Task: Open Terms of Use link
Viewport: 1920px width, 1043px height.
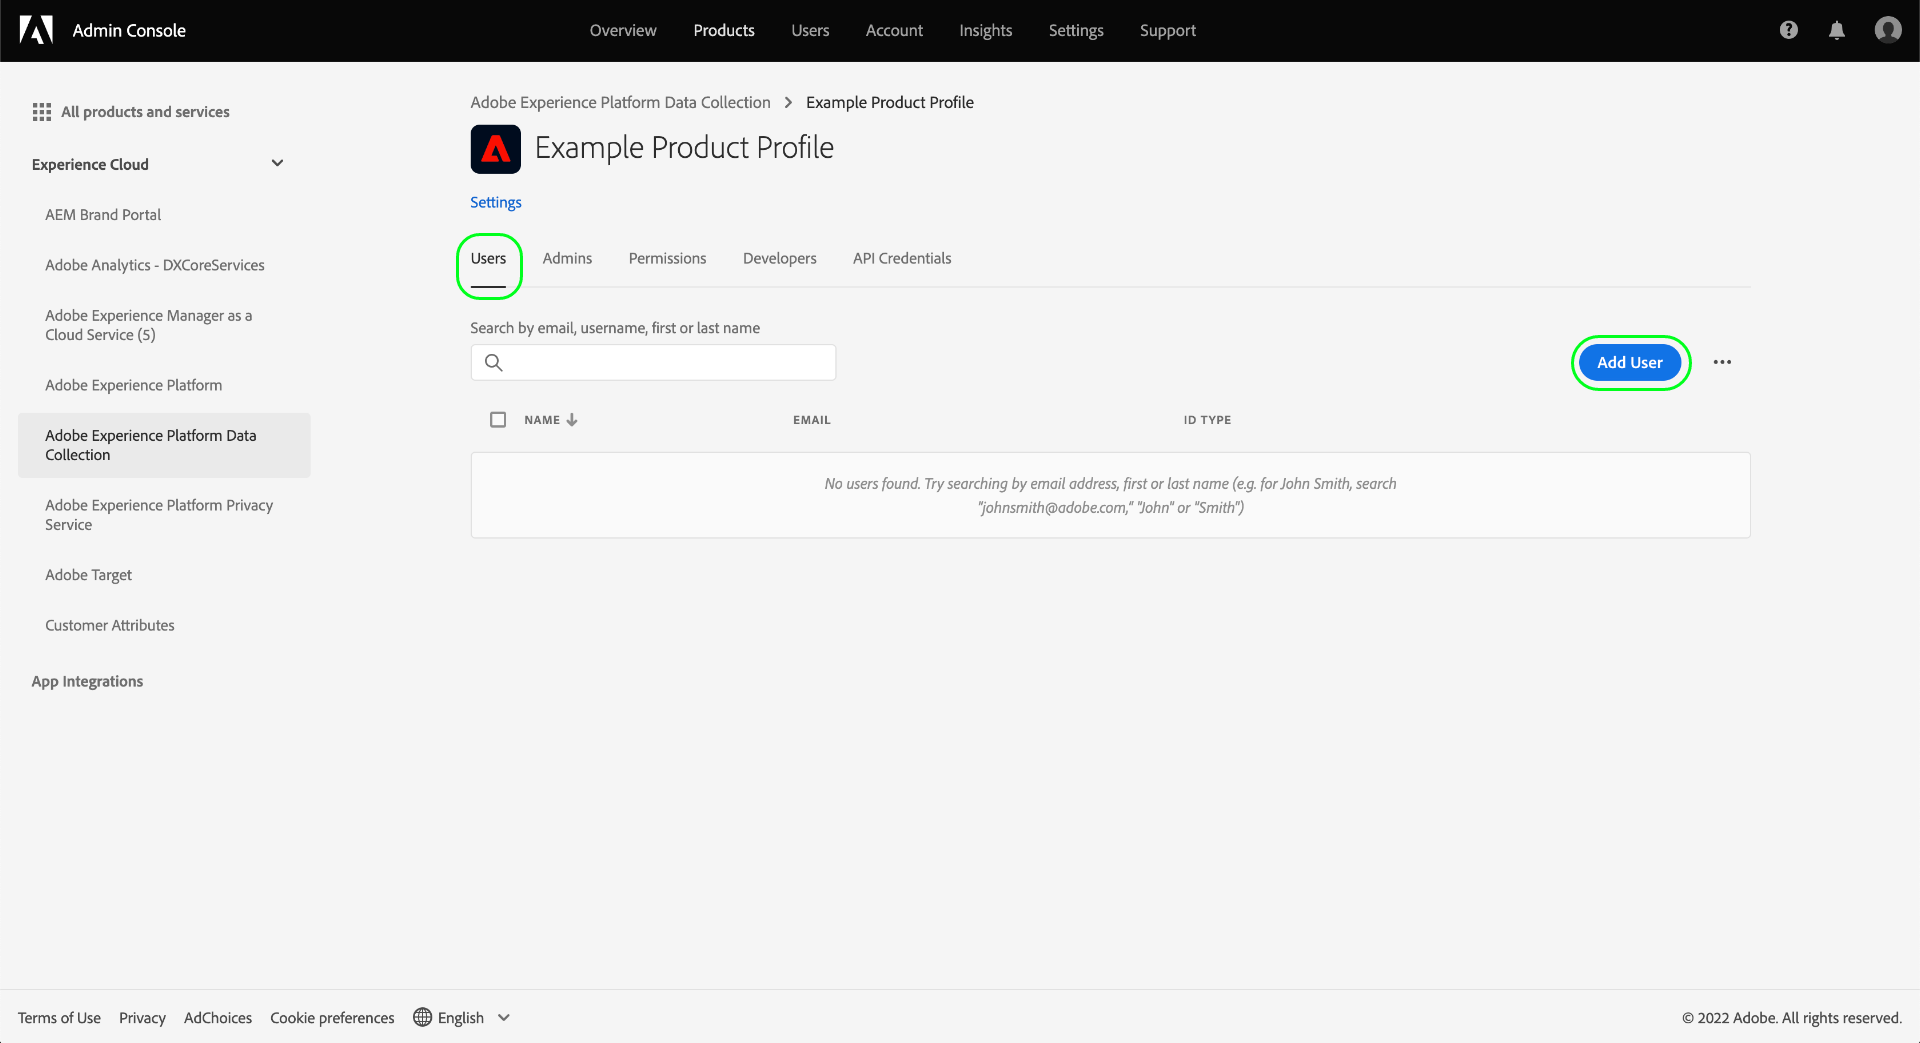Action: tap(59, 1017)
